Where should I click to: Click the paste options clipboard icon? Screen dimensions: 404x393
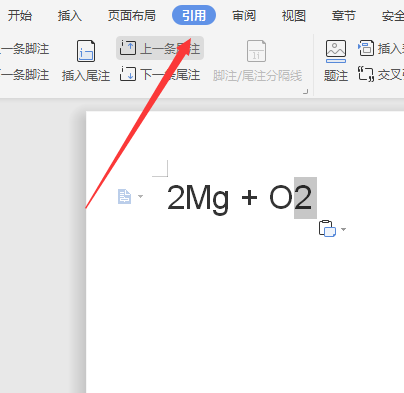(327, 229)
